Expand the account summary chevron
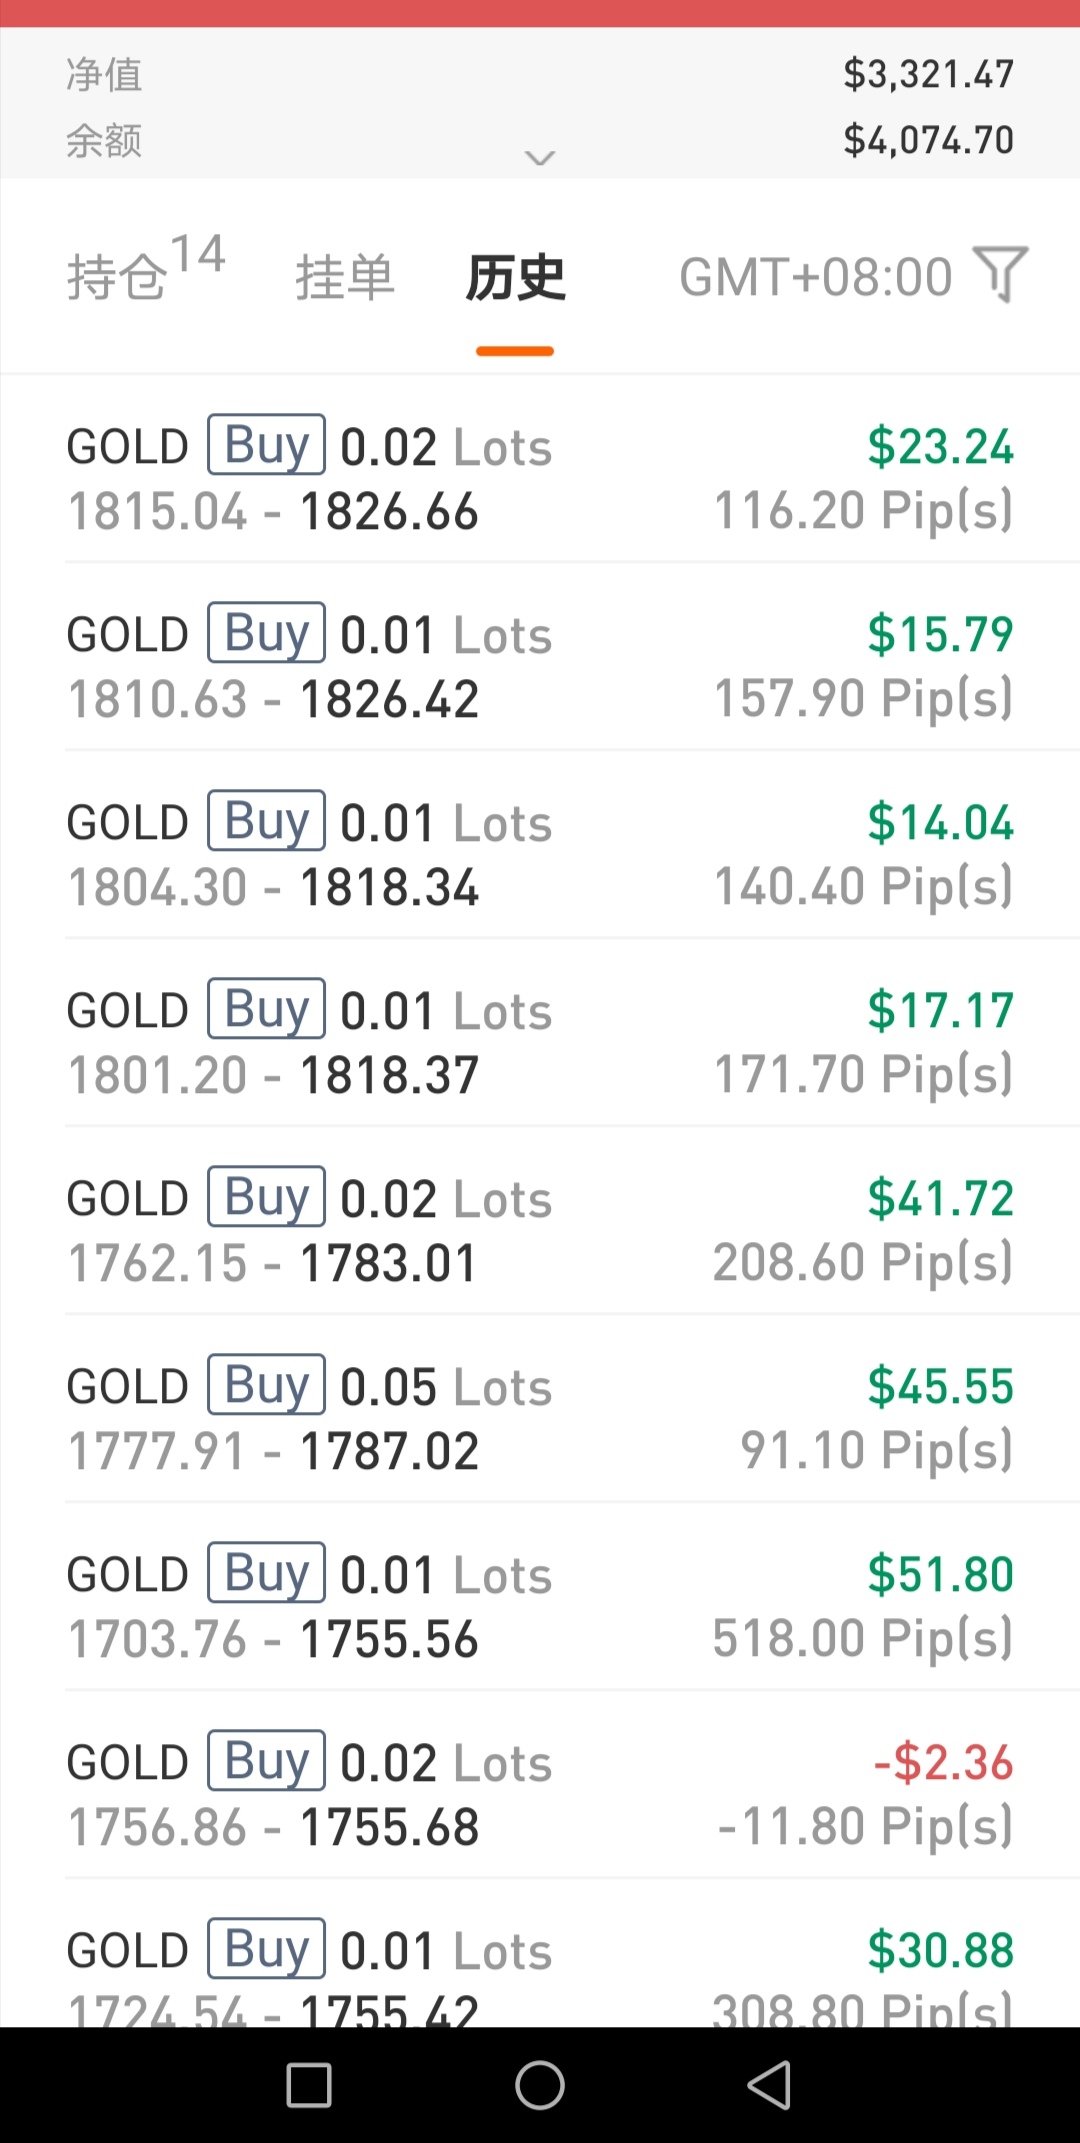The image size is (1080, 2143). pyautogui.click(x=540, y=158)
